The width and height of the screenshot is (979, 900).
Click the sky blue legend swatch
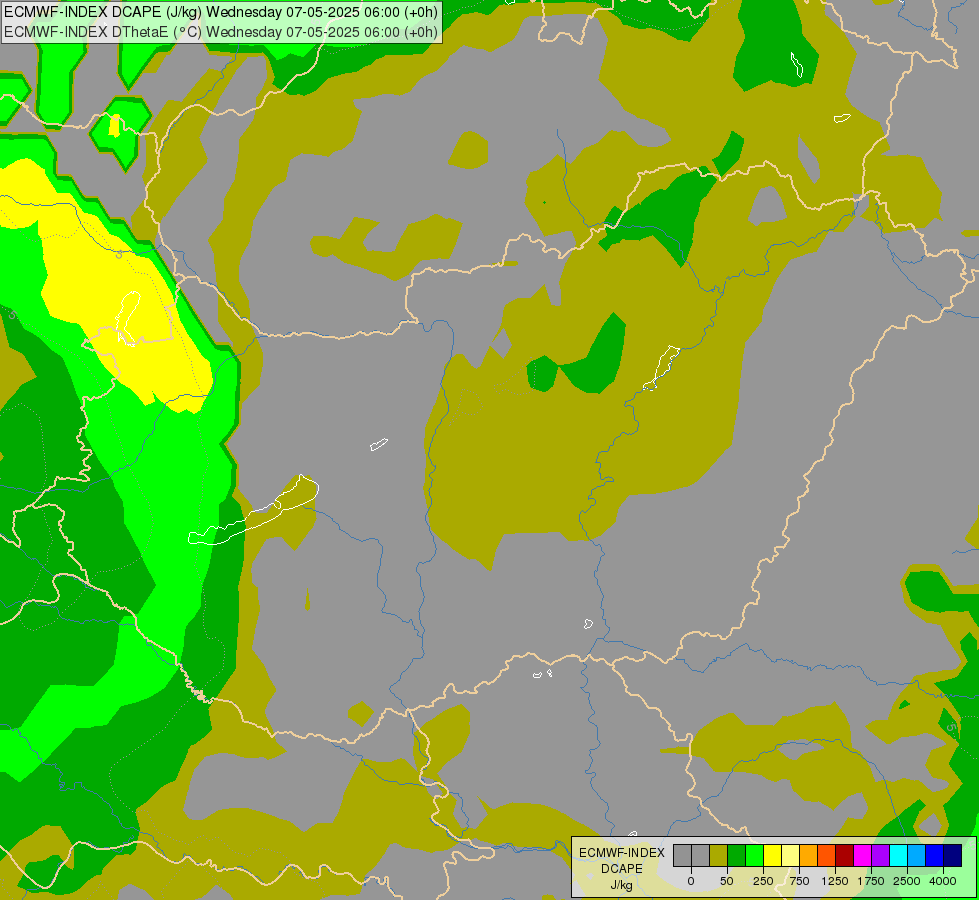point(917,855)
